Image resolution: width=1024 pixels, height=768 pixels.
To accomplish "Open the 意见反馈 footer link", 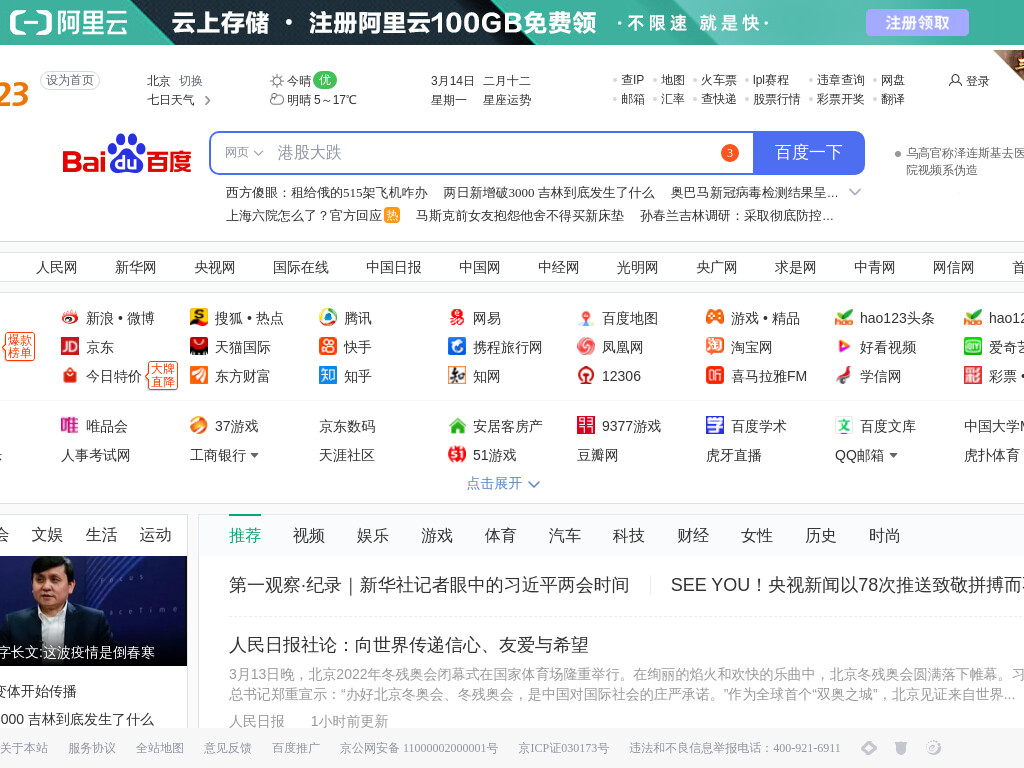I will tap(227, 748).
